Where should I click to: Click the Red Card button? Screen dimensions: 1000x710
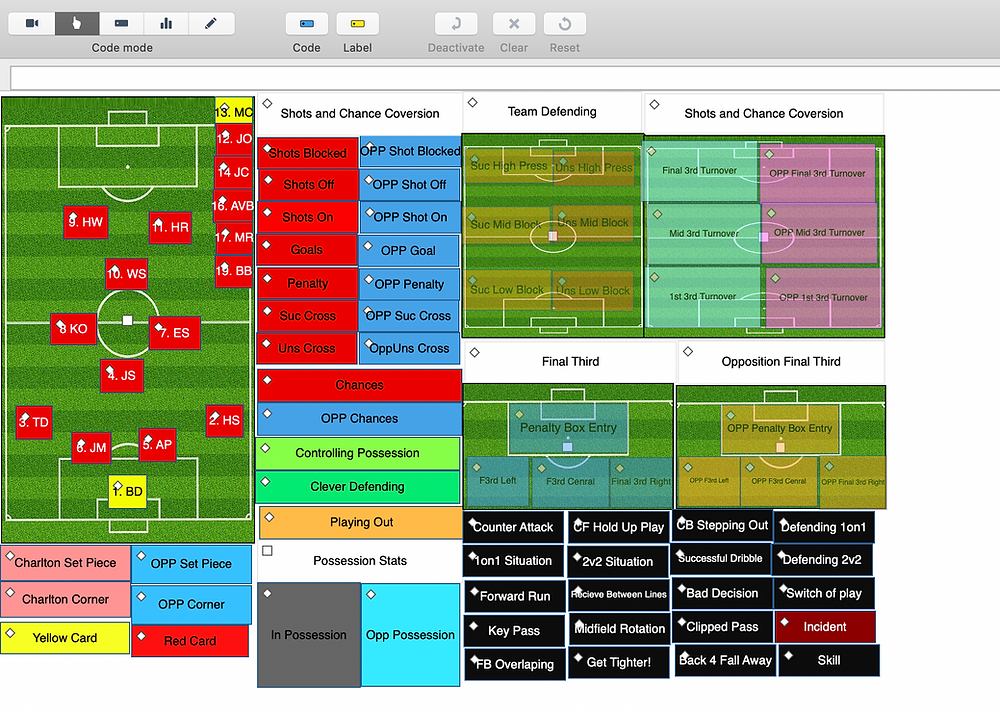[x=190, y=641]
